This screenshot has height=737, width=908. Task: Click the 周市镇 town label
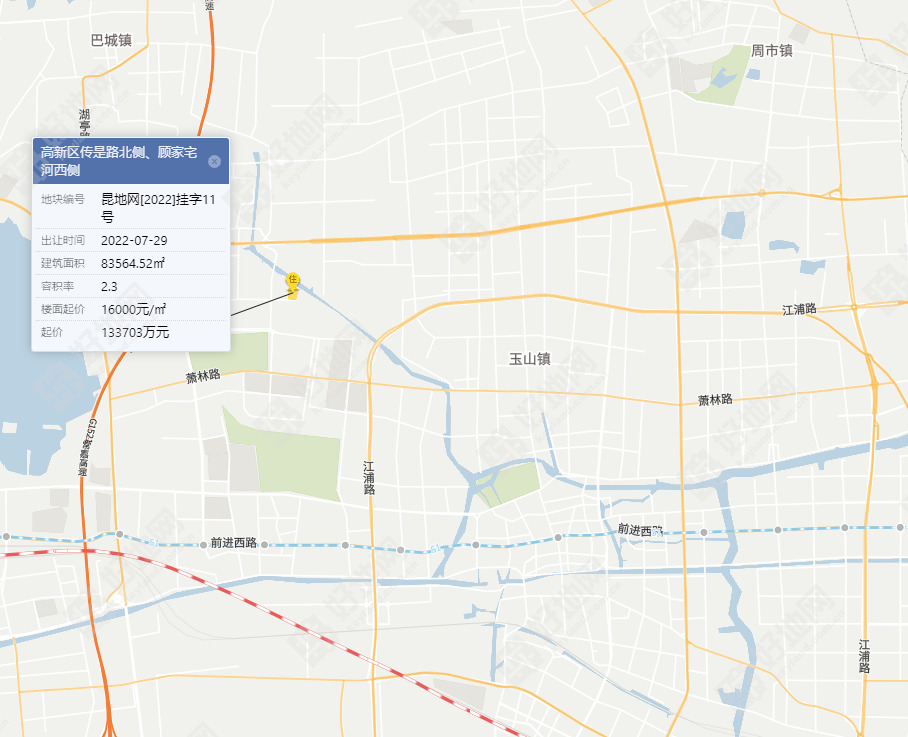tap(771, 51)
